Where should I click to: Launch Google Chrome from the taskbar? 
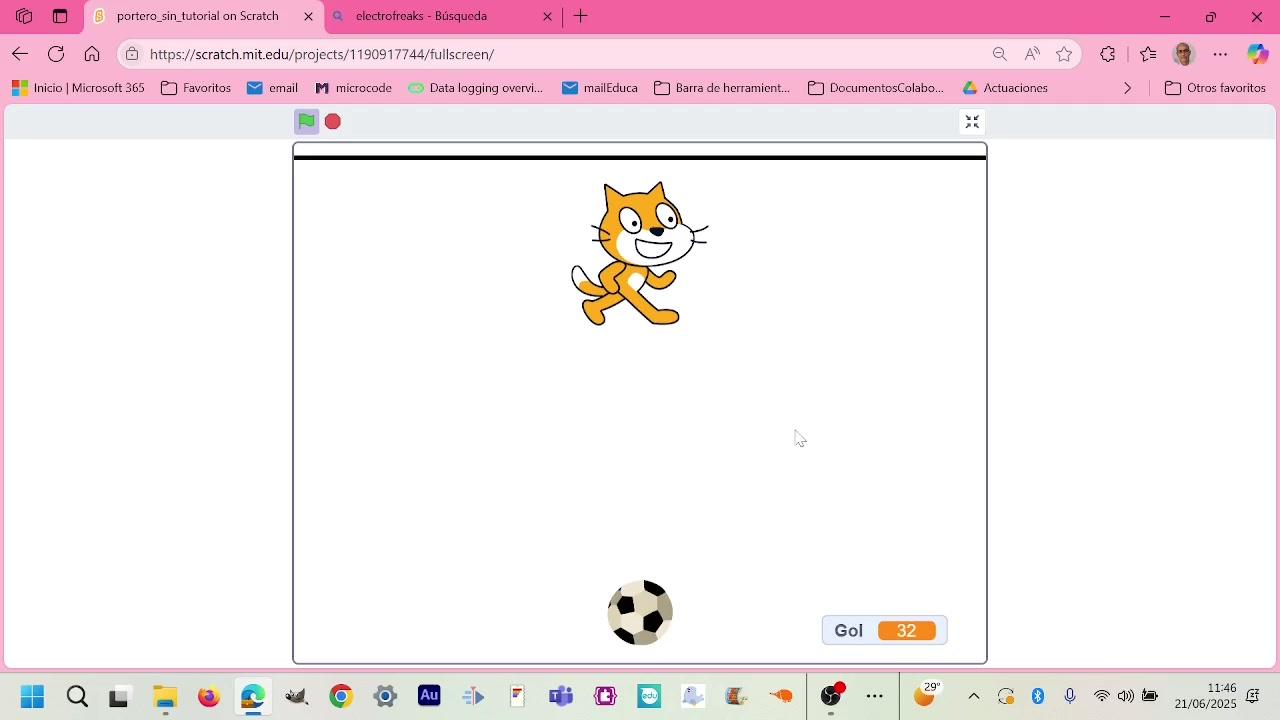coord(341,697)
